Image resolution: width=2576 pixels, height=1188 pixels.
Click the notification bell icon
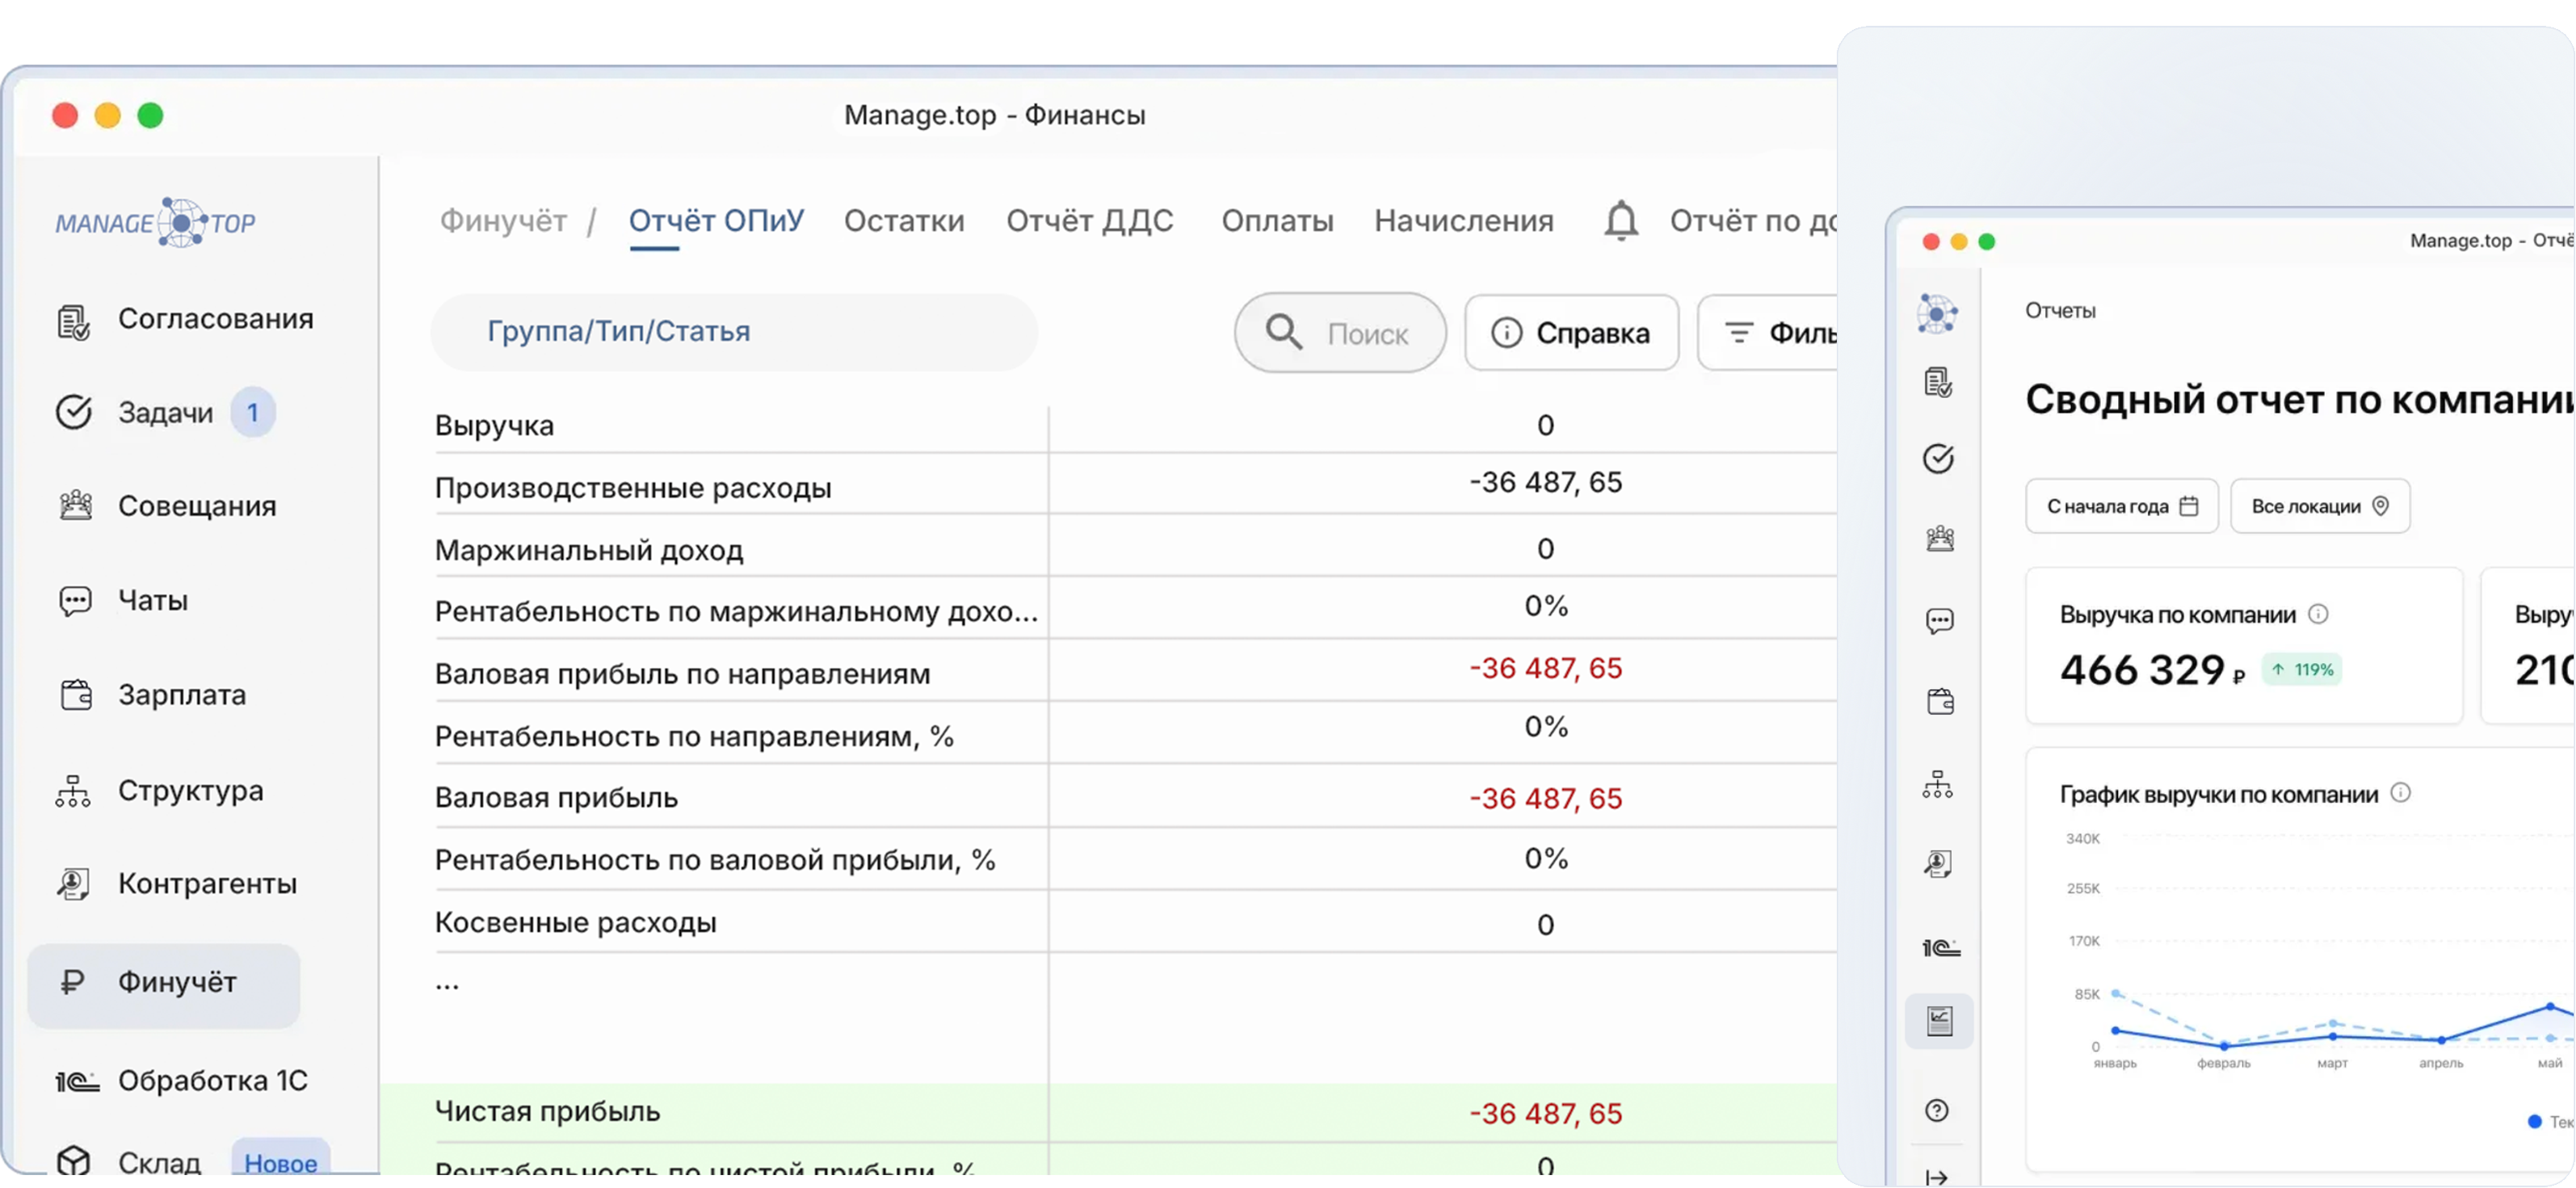click(x=1621, y=220)
